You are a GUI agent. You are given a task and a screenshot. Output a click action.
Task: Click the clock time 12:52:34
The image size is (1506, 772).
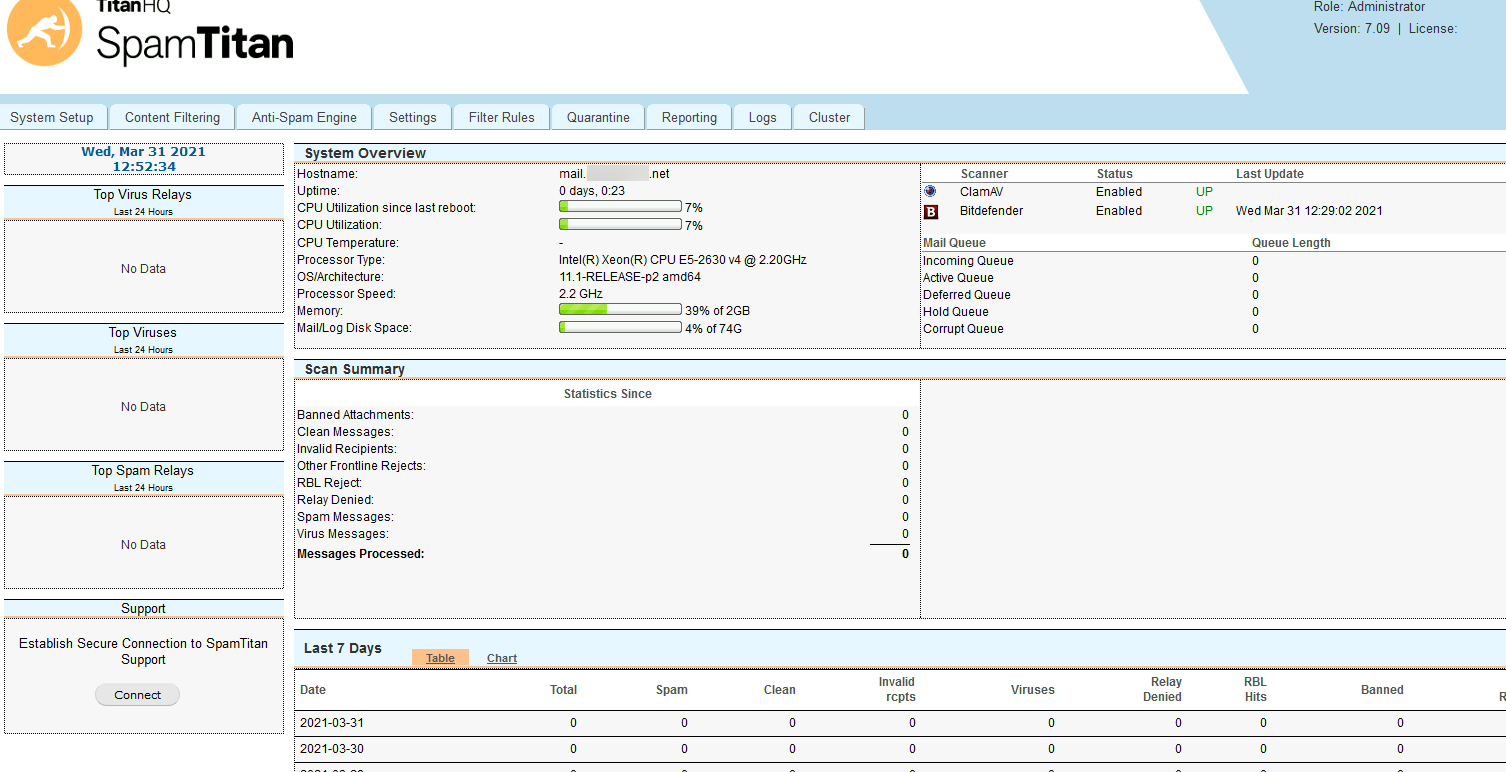(x=144, y=167)
